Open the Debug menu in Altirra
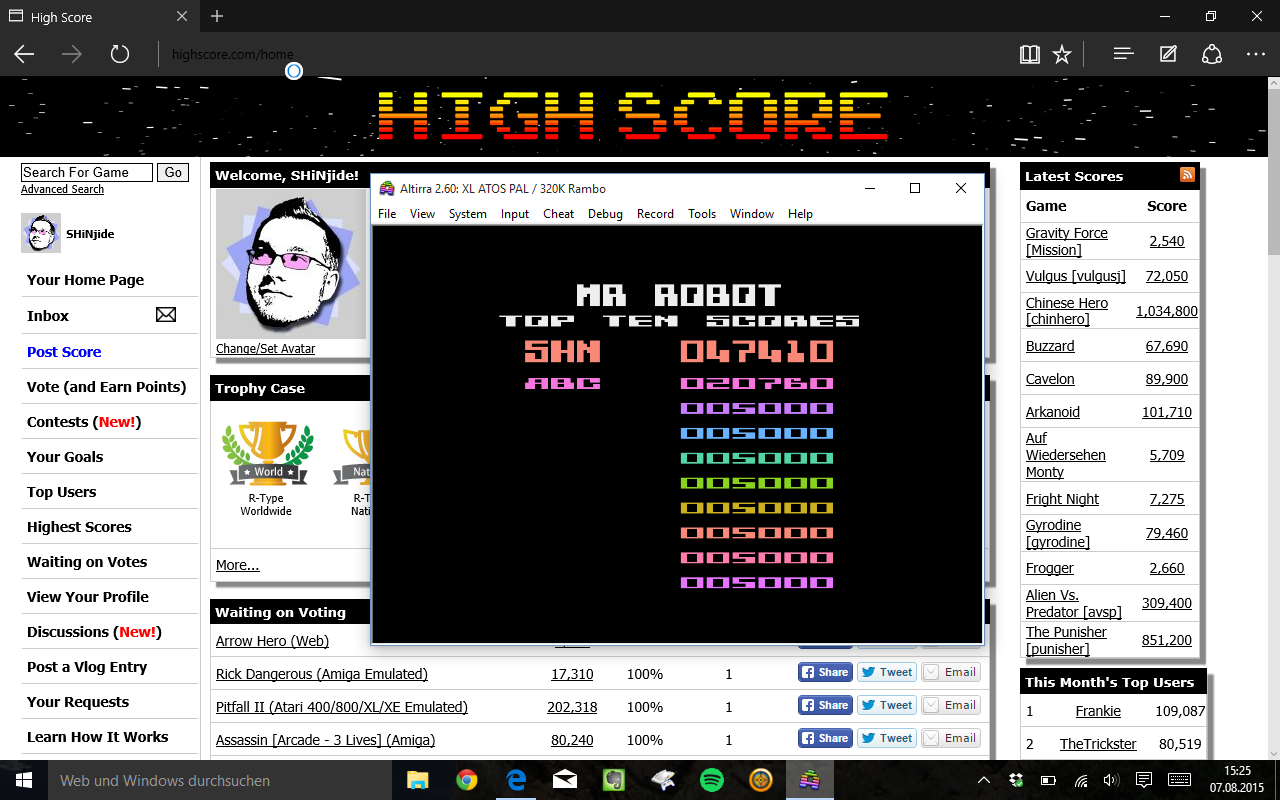Screen dimensions: 1280x800 605,214
